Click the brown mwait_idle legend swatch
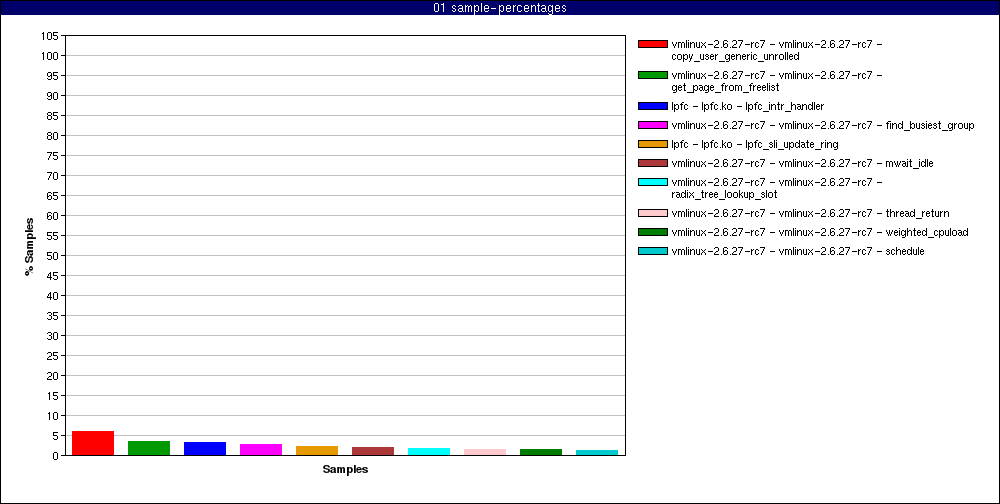Viewport: 1000px width, 504px height. [x=652, y=163]
